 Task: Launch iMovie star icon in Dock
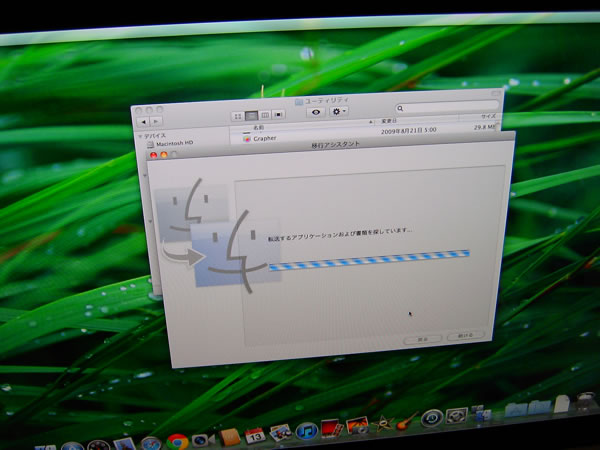[x=383, y=424]
